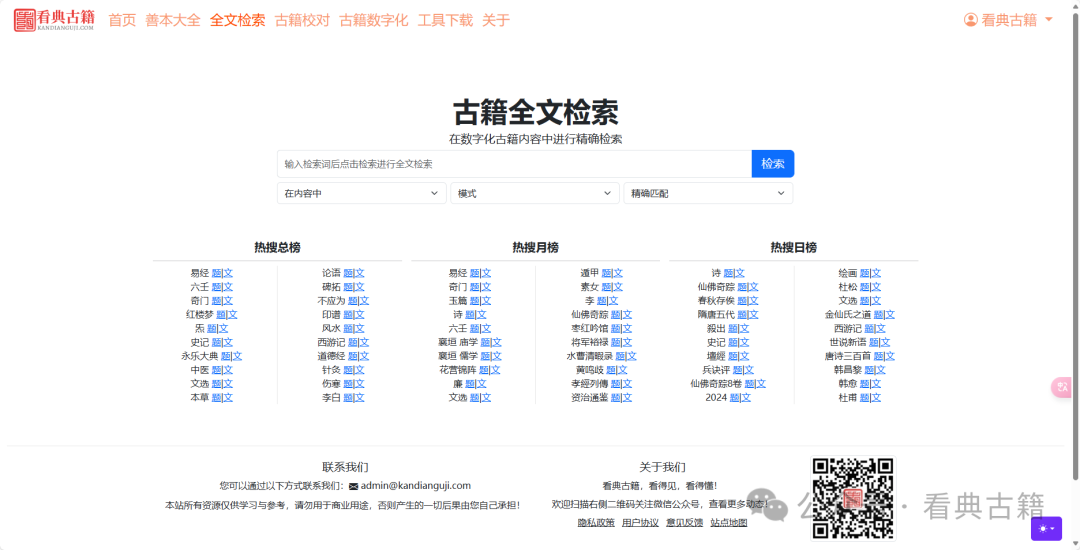Open the 隐私政策 footer link
1080x550 pixels.
point(596,522)
